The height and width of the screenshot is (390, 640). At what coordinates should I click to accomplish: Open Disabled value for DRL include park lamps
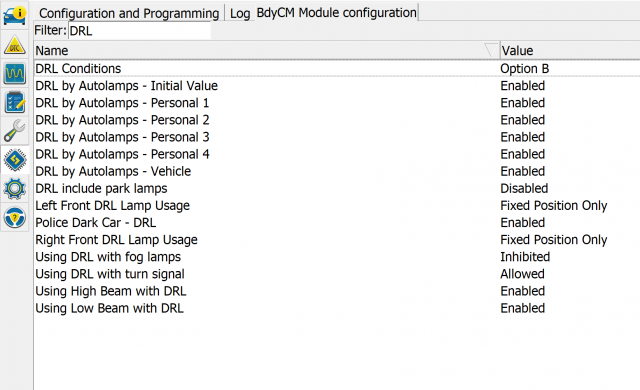pos(524,188)
